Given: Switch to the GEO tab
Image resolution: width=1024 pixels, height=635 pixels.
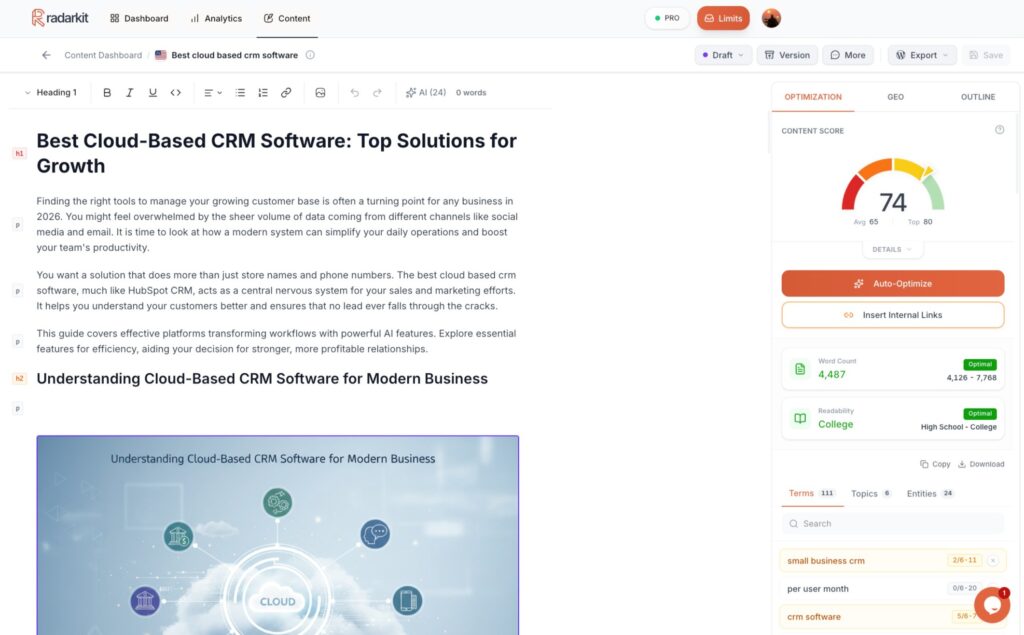Looking at the screenshot, I should coord(895,97).
